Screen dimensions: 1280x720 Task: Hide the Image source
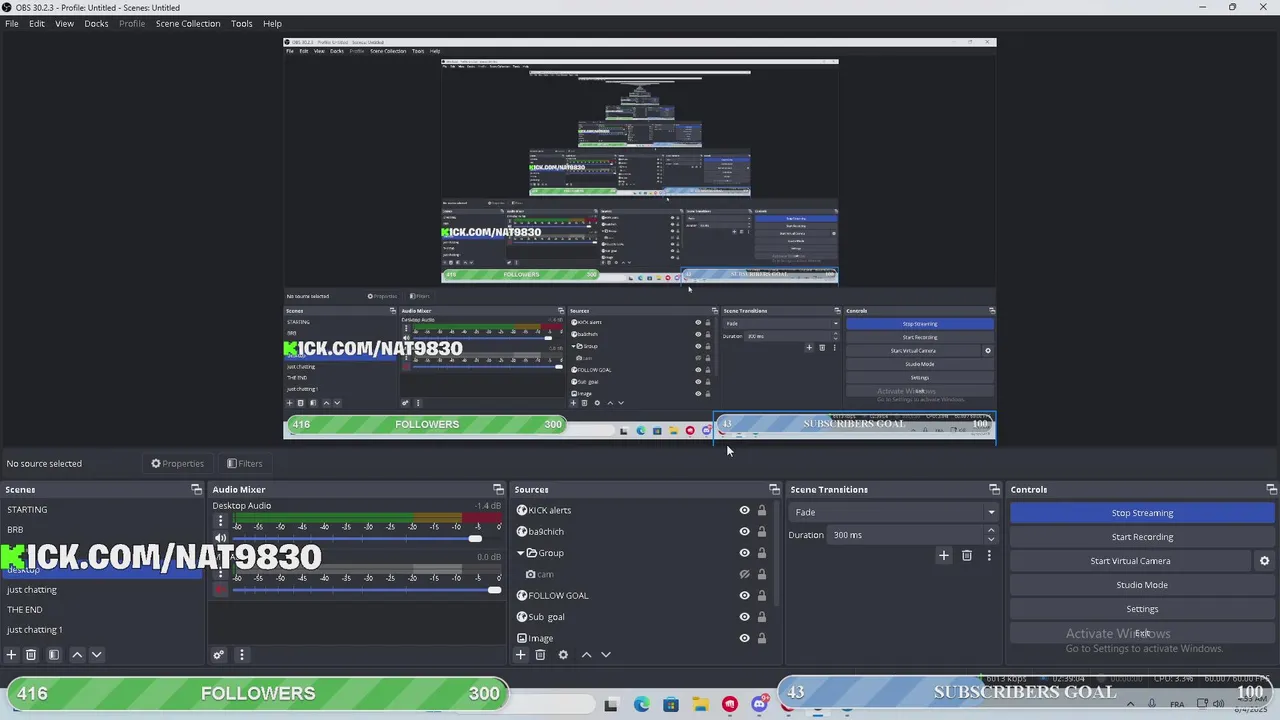[x=744, y=638]
